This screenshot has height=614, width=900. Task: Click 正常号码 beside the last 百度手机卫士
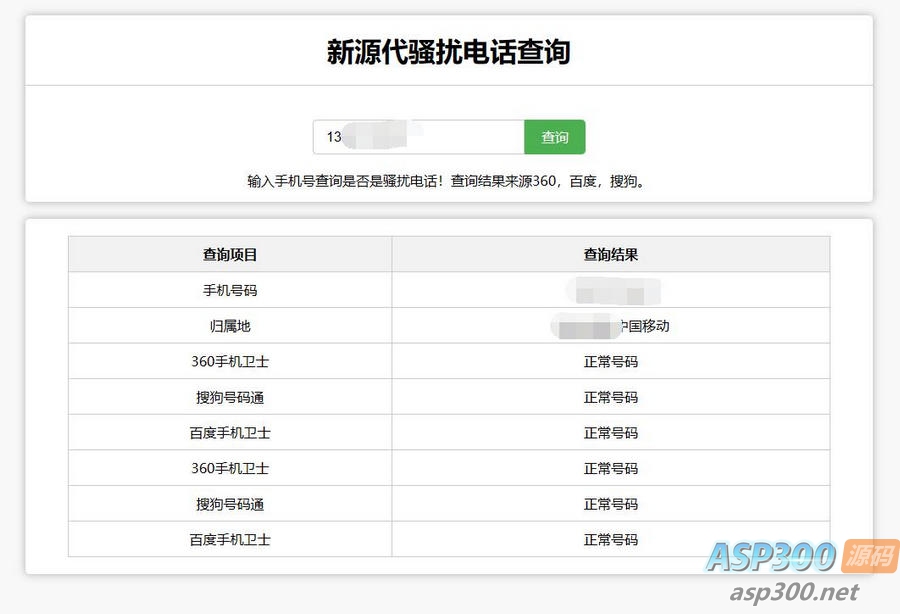[611, 539]
